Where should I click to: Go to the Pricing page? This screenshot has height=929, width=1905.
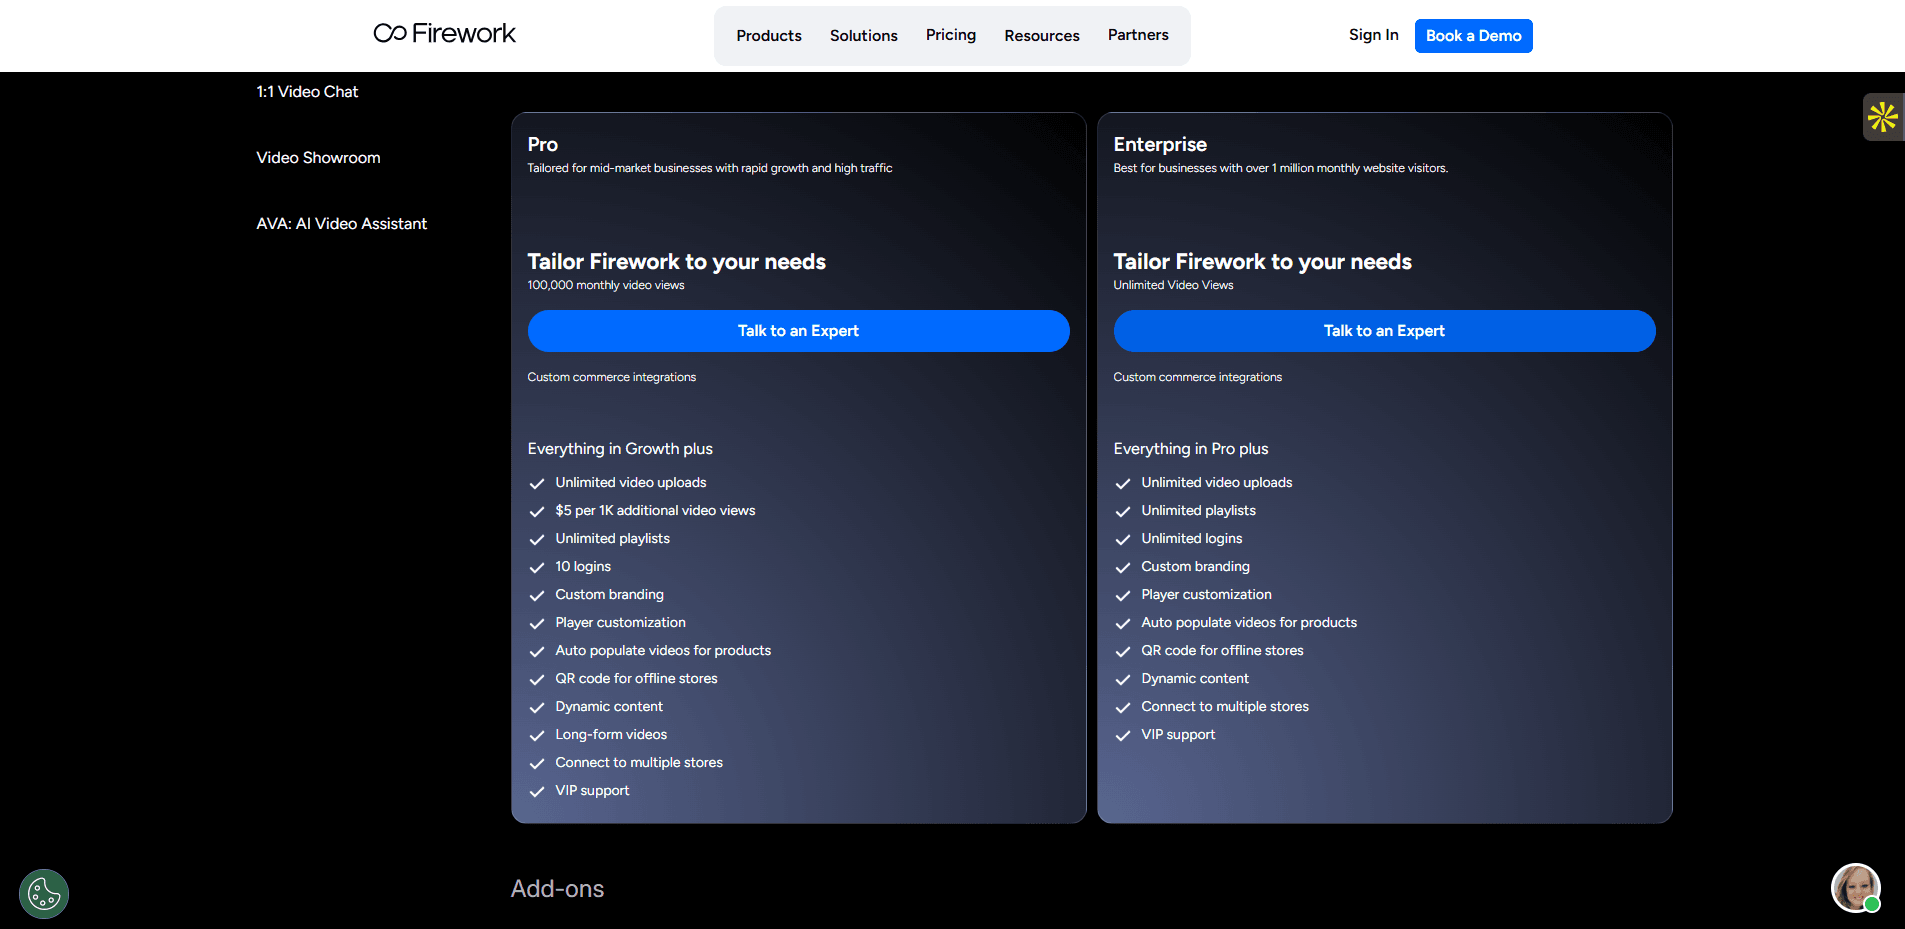pyautogui.click(x=950, y=35)
